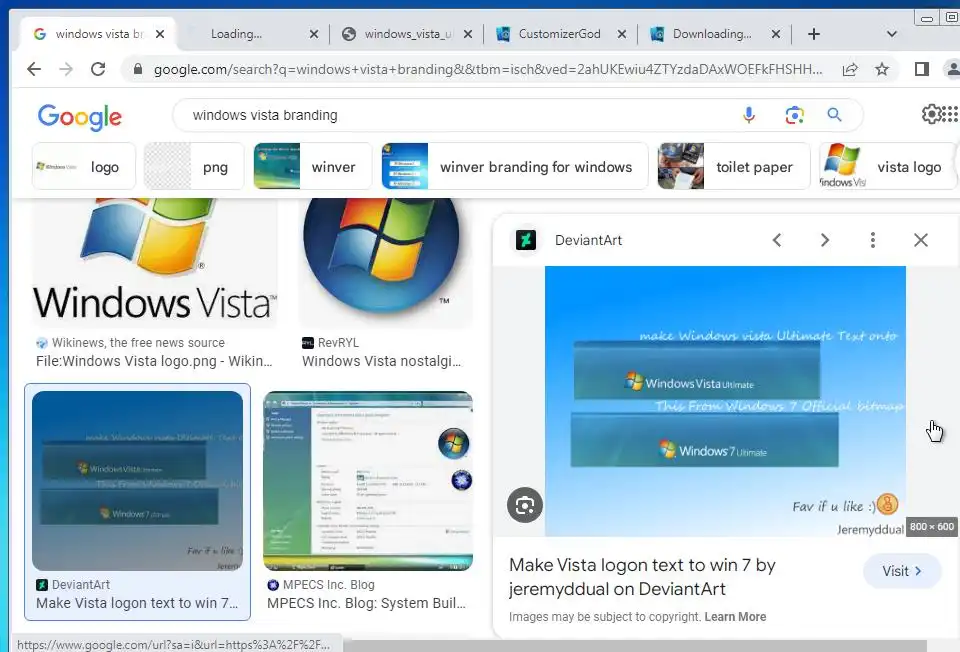Open the Windows Vista logo Wikinews thumbnail
Image resolution: width=960 pixels, height=652 pixels.
pyautogui.click(x=155, y=263)
